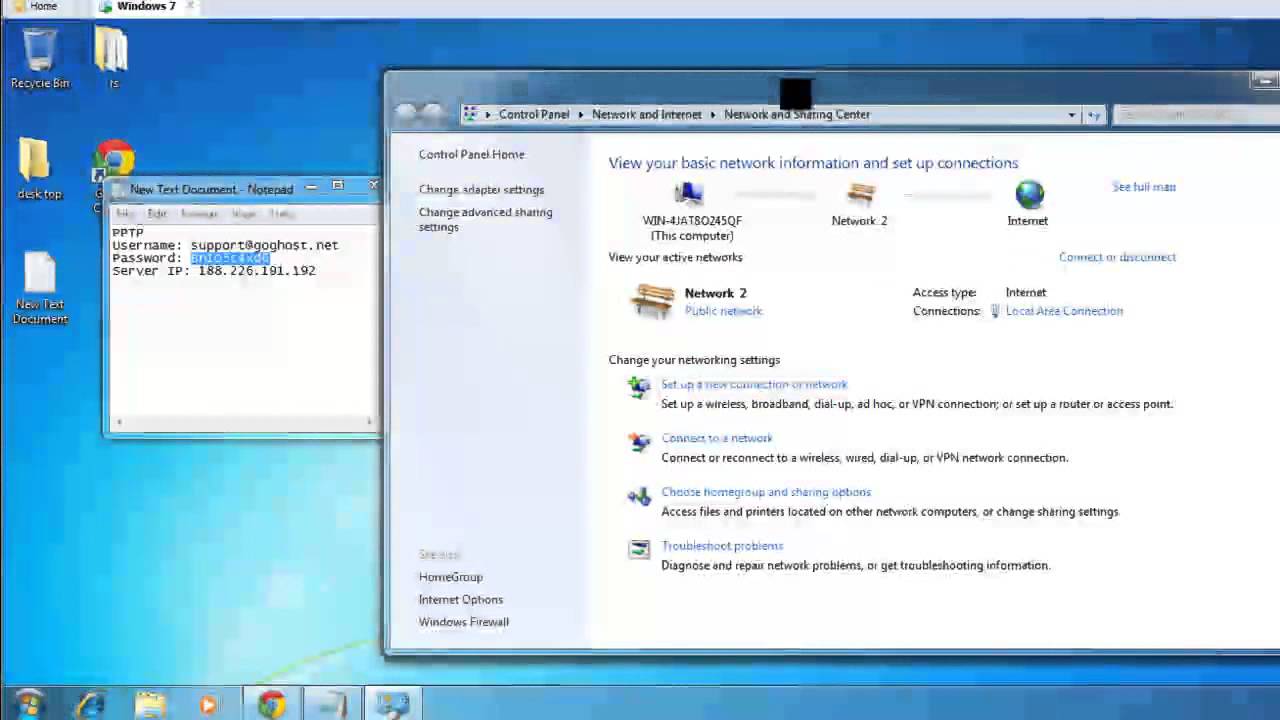Open Windows Firewall link
Screen dimensions: 1280x720
[x=463, y=622]
